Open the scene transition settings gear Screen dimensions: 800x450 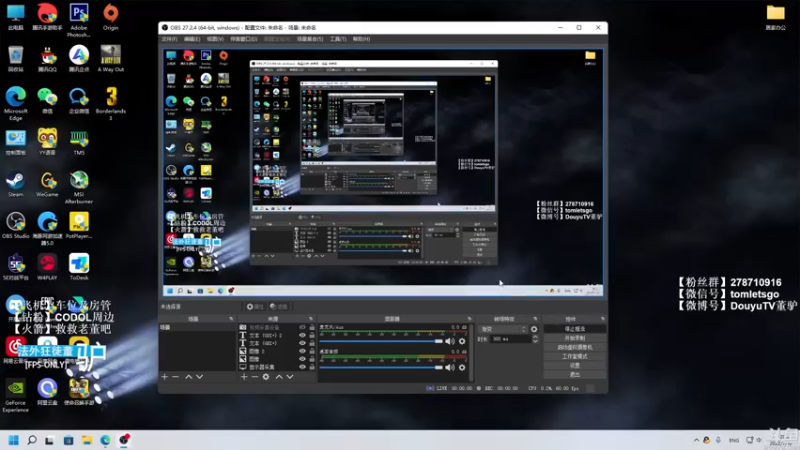[x=534, y=329]
